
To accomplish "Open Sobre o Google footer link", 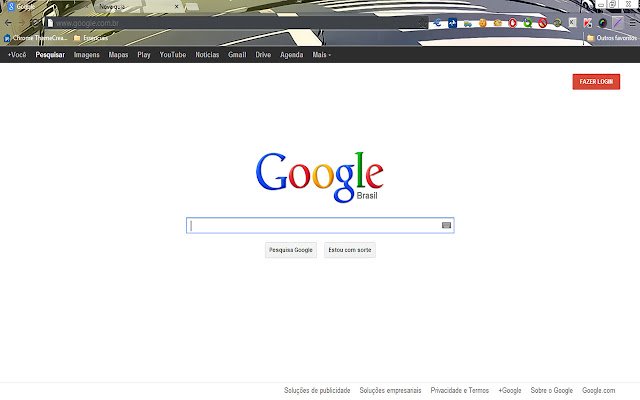I will pyautogui.click(x=551, y=390).
